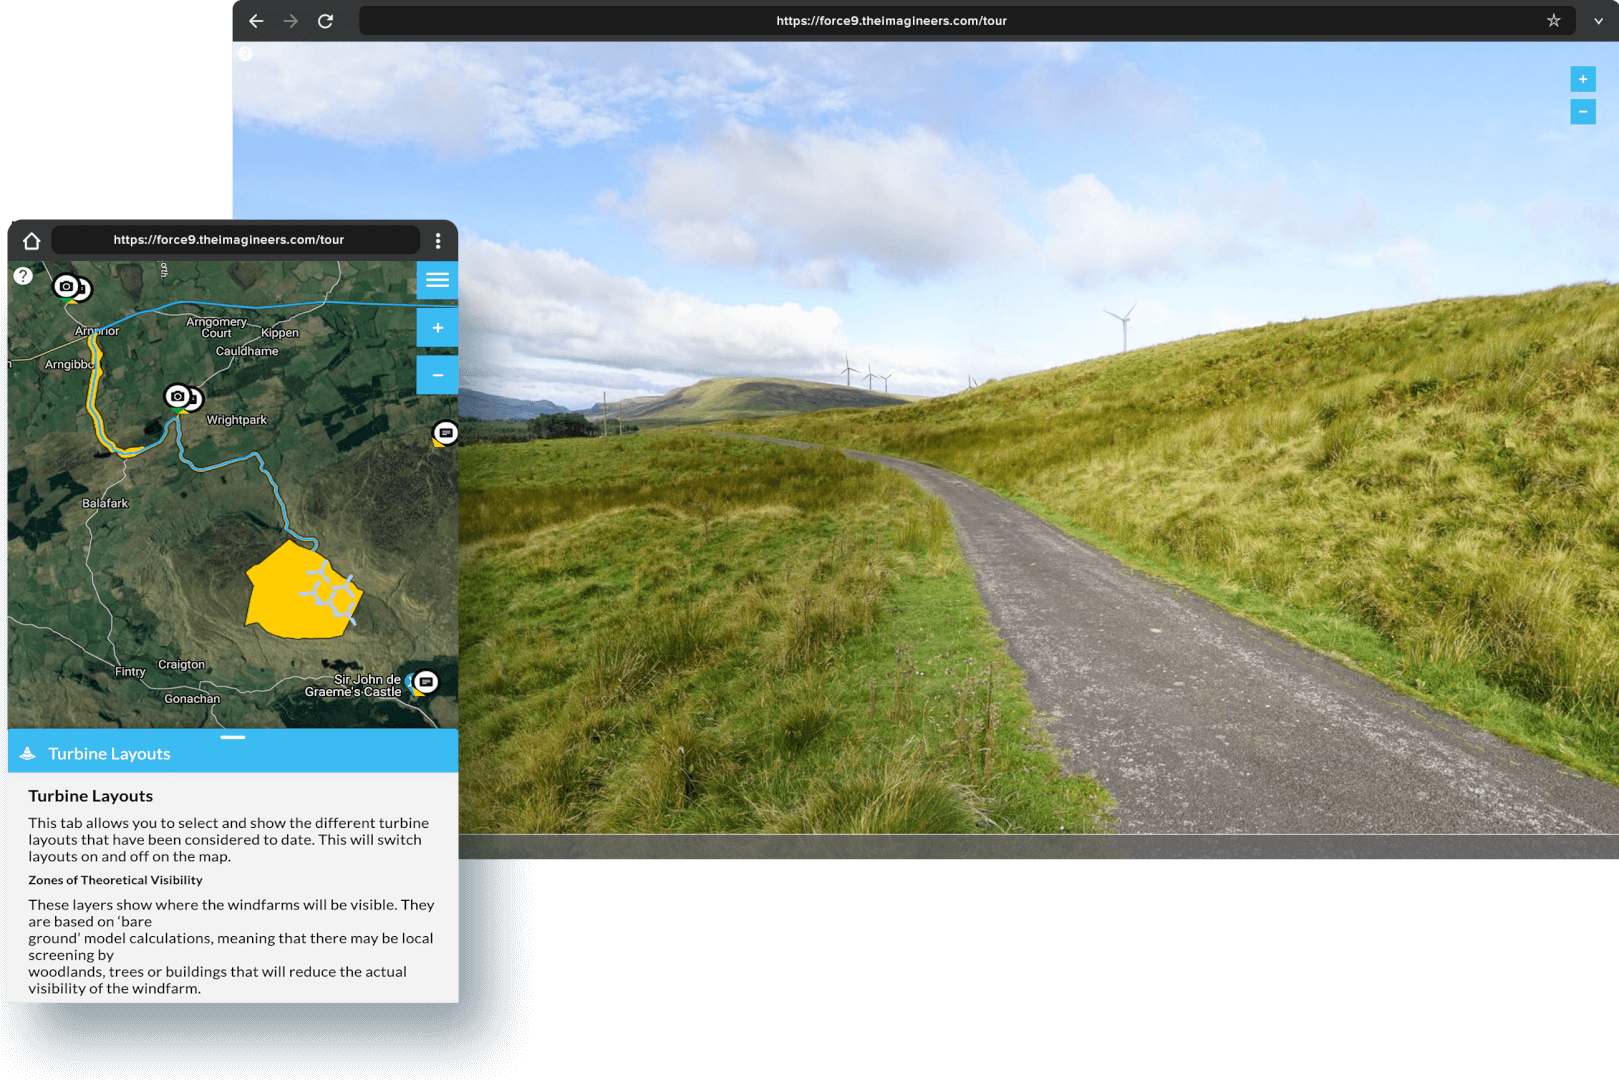Bookmark the page with the star icon
The image size is (1619, 1080).
(x=1553, y=21)
